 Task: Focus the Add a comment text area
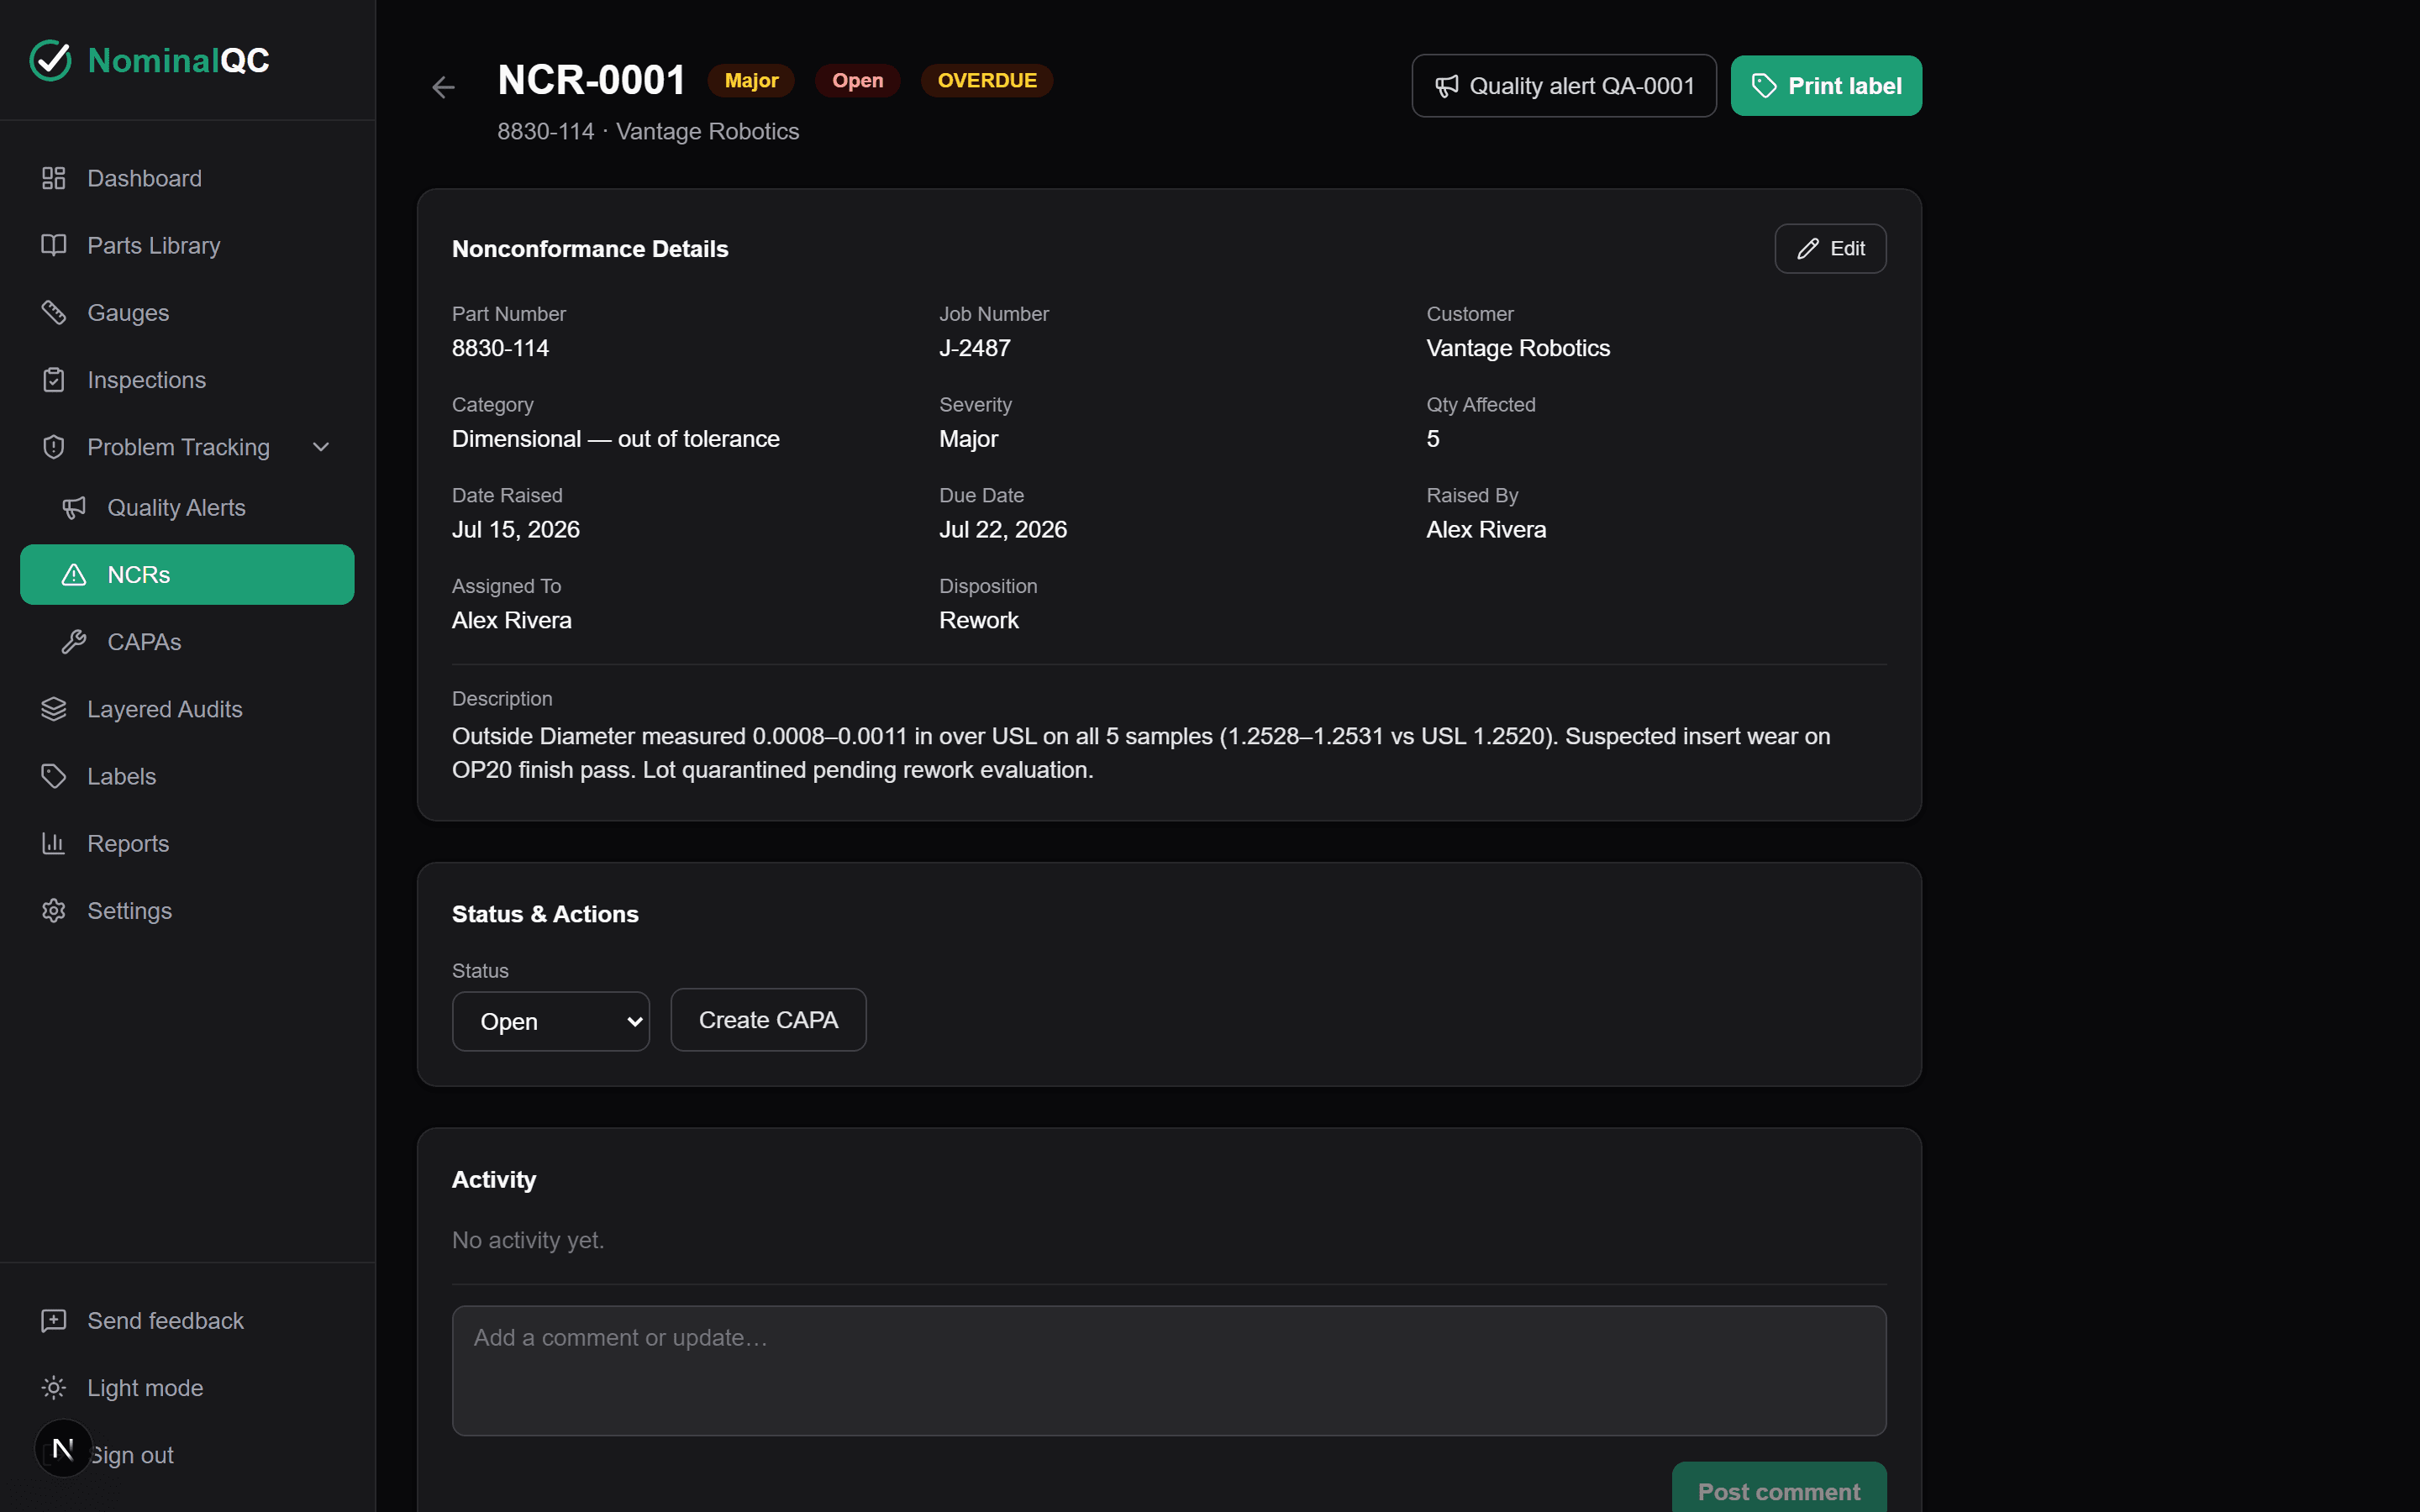click(x=1169, y=1371)
